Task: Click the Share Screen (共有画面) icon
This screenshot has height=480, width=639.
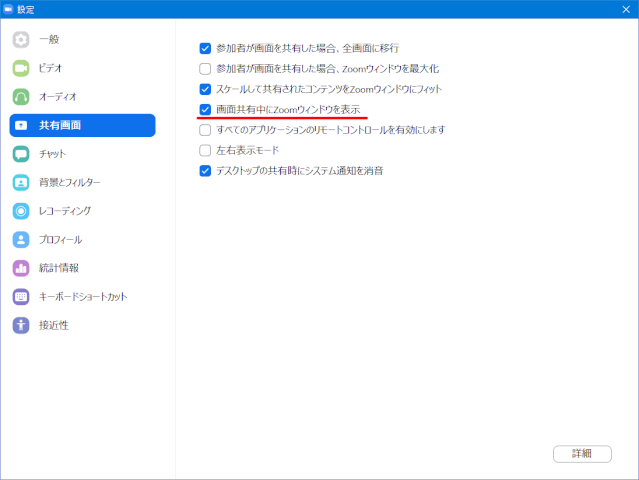Action: (x=21, y=125)
